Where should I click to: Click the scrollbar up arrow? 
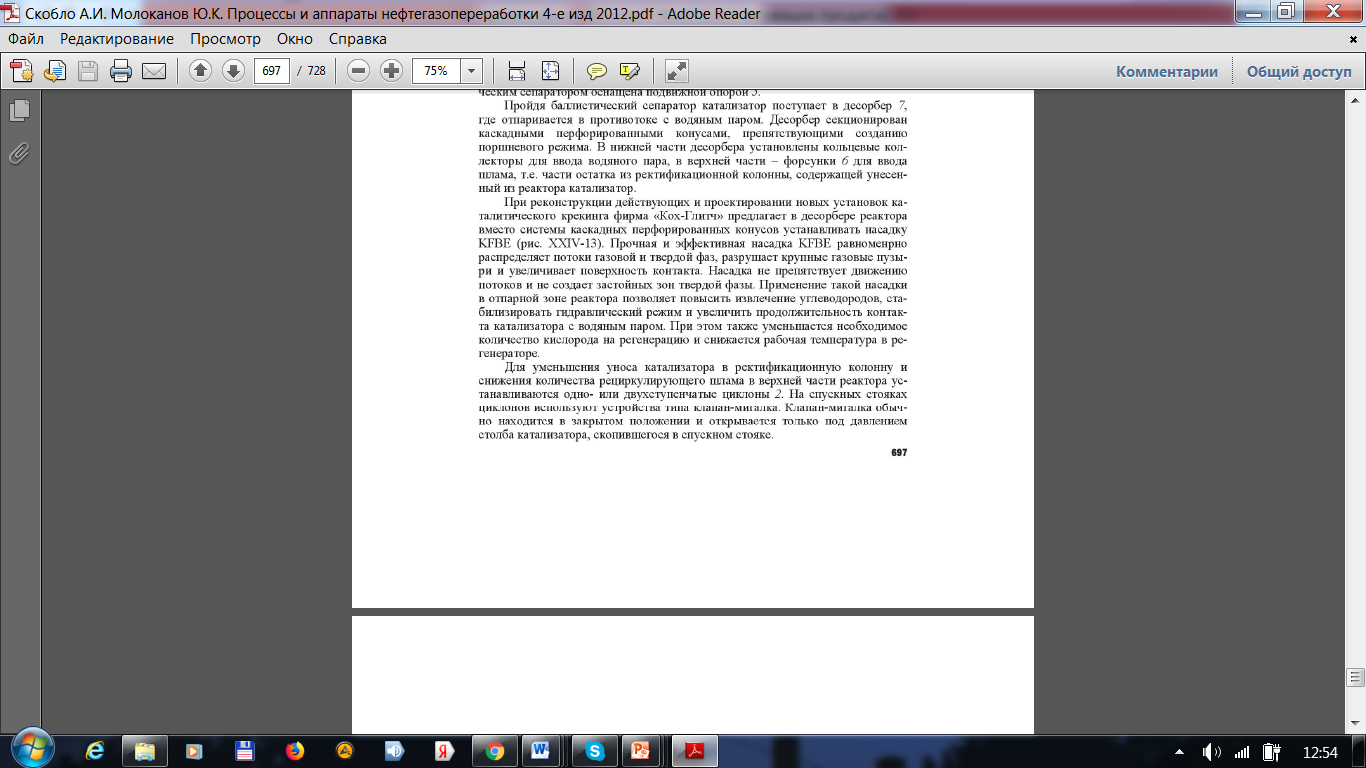pos(1356,101)
